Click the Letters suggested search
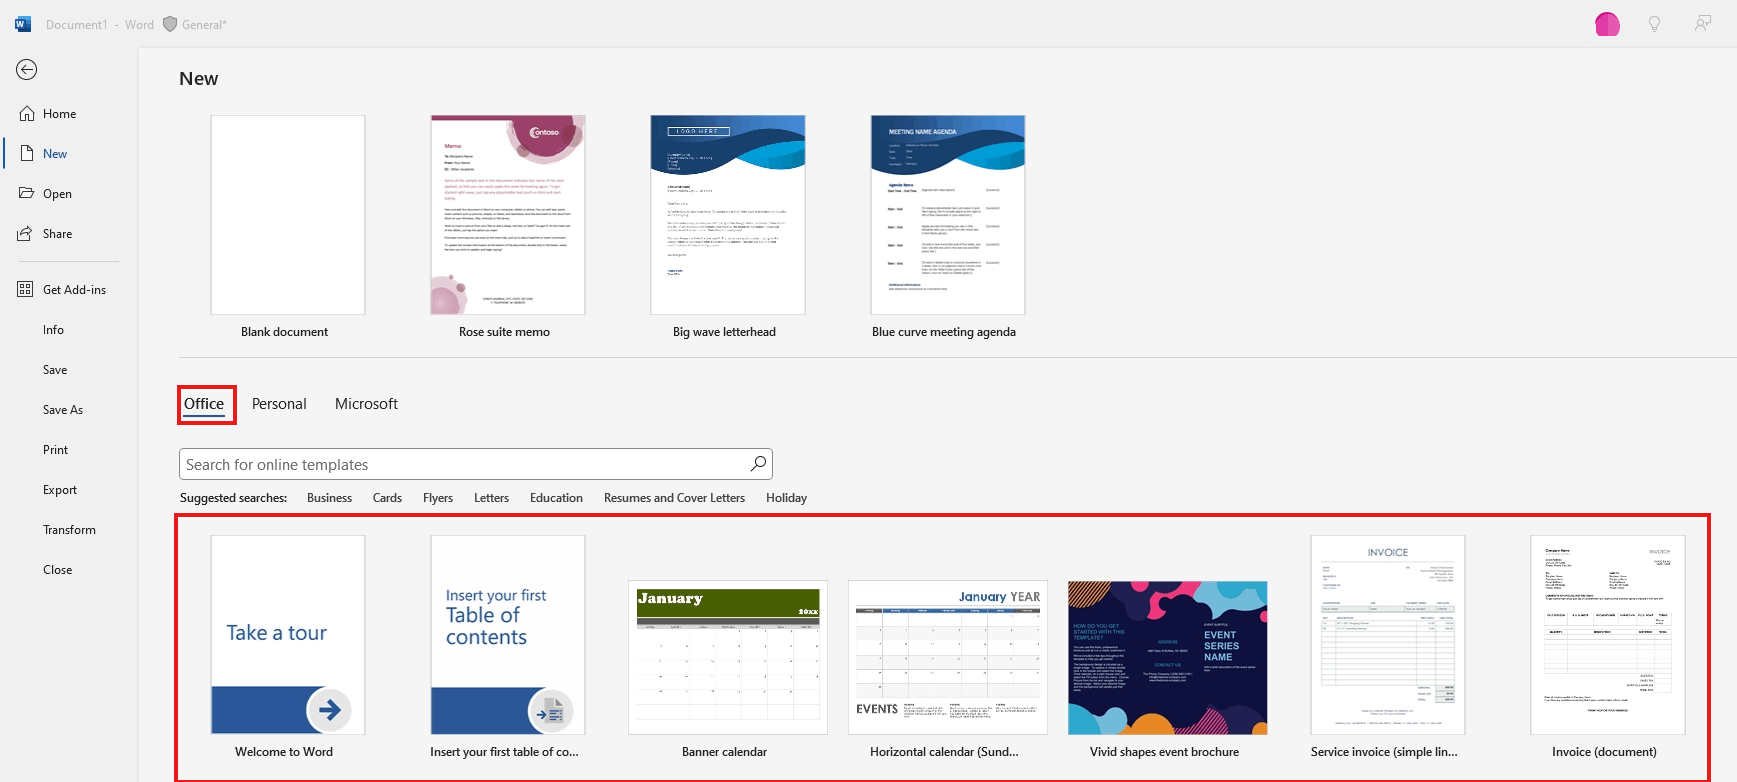This screenshot has height=782, width=1737. click(x=491, y=498)
